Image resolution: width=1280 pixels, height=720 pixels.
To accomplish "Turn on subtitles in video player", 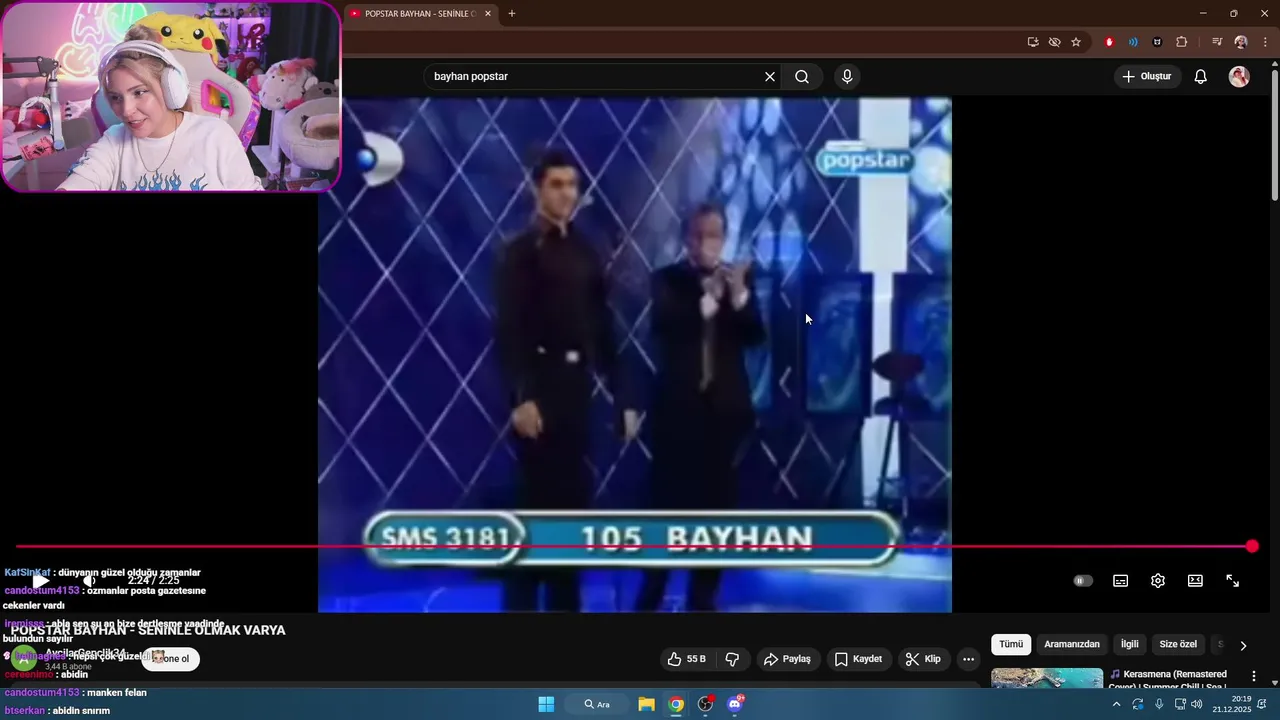I will [1121, 581].
